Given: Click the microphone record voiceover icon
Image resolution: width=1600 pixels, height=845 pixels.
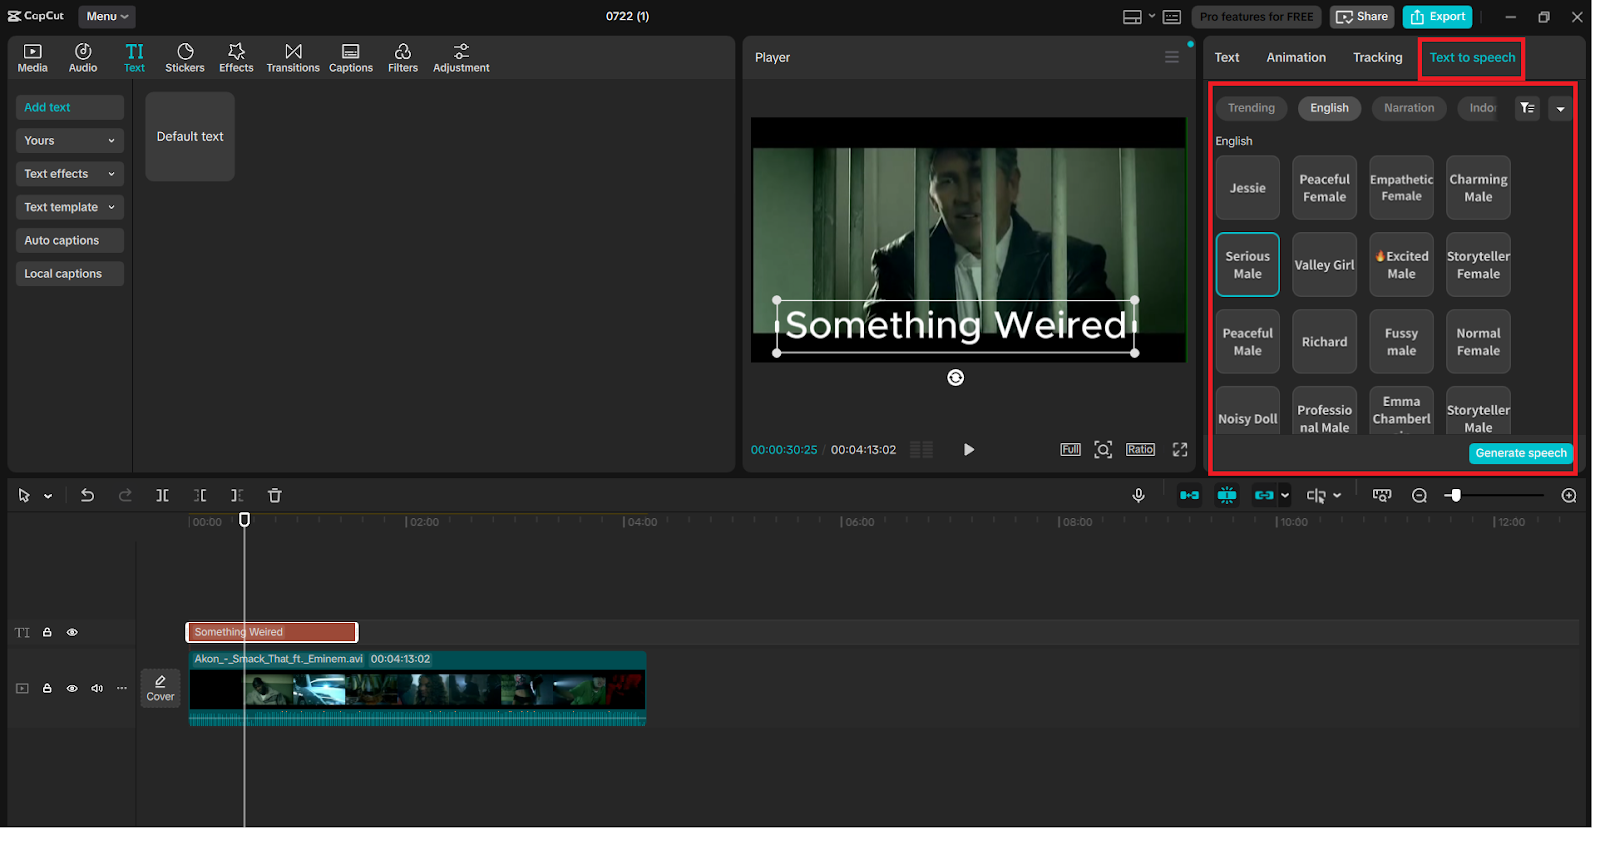Looking at the screenshot, I should click(x=1138, y=495).
